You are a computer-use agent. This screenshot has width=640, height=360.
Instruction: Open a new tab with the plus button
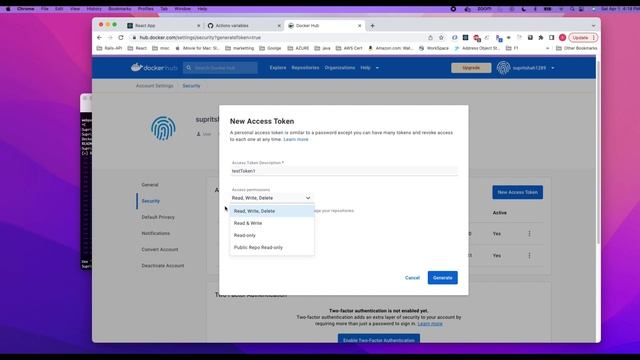372,26
